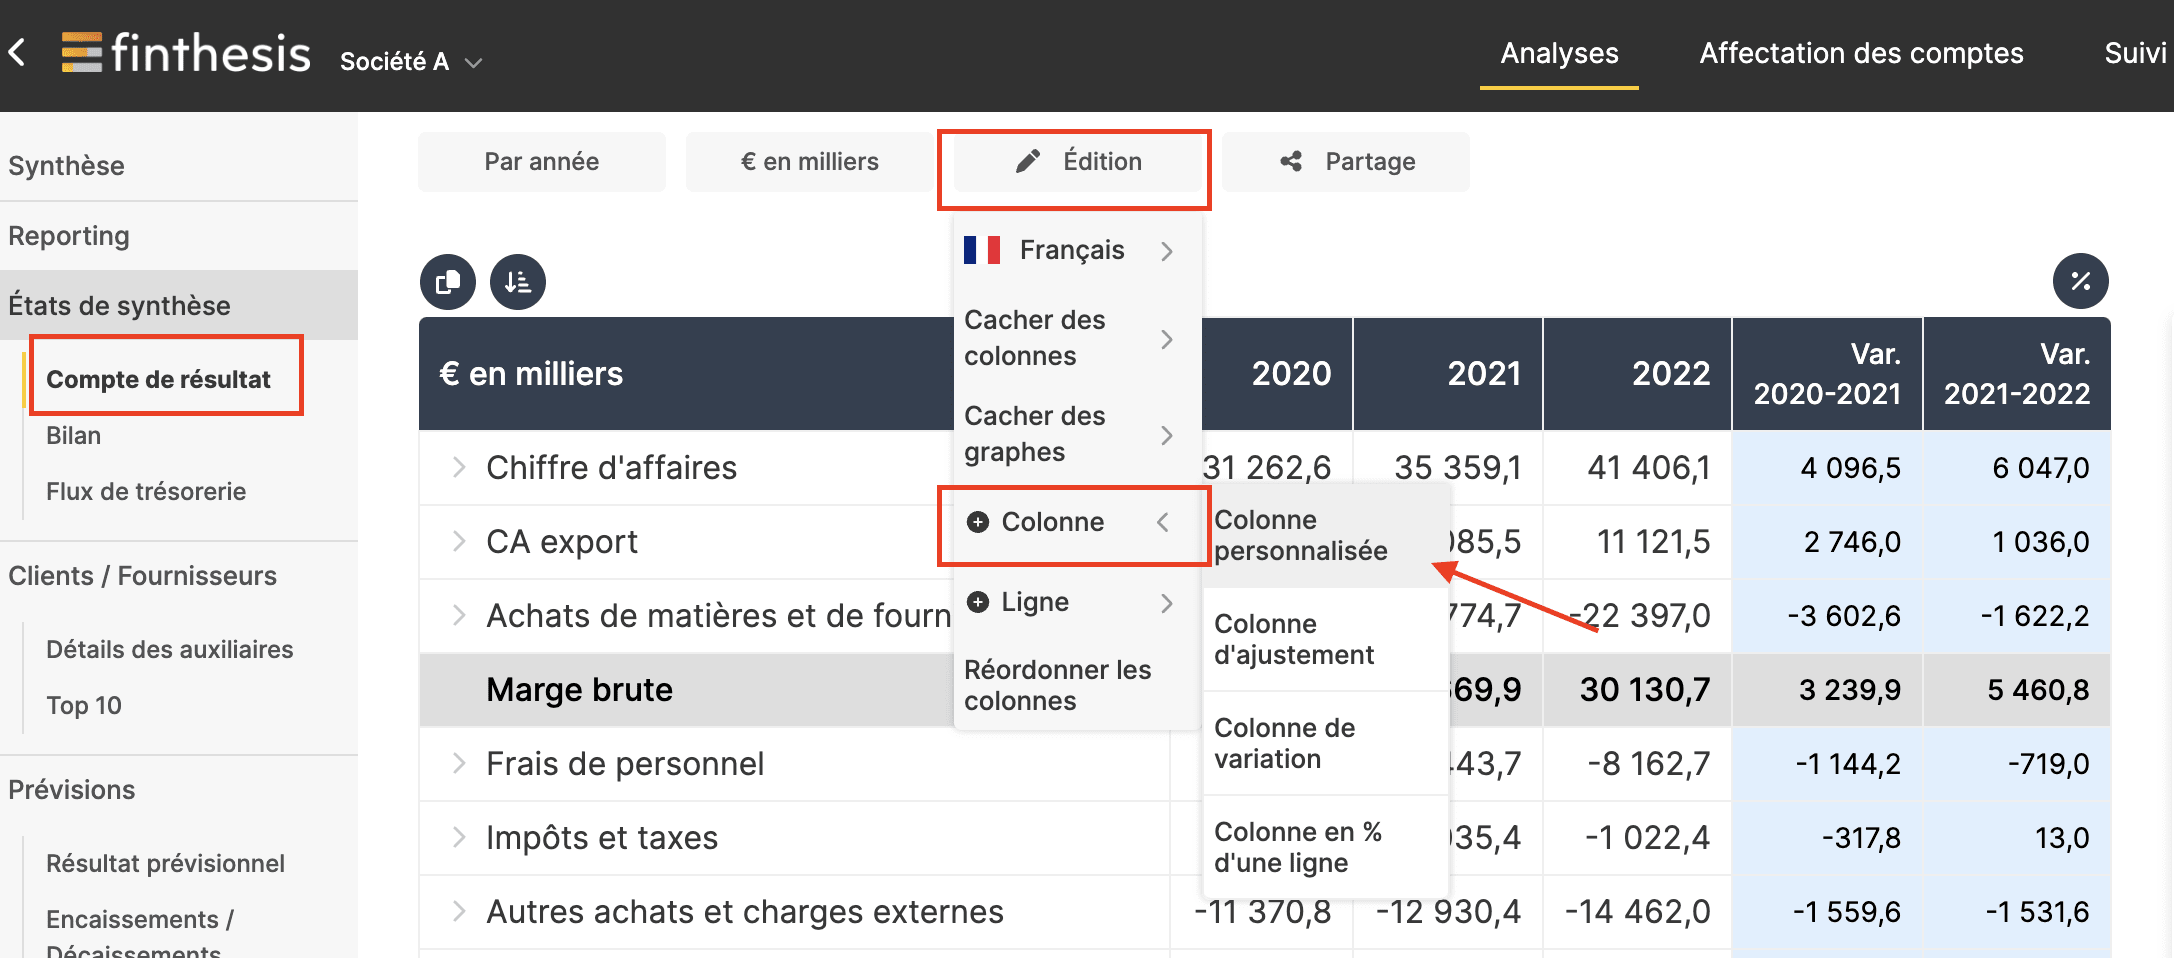Open the percentage display icon
Screen dimensions: 2174x958
pos(2083,282)
